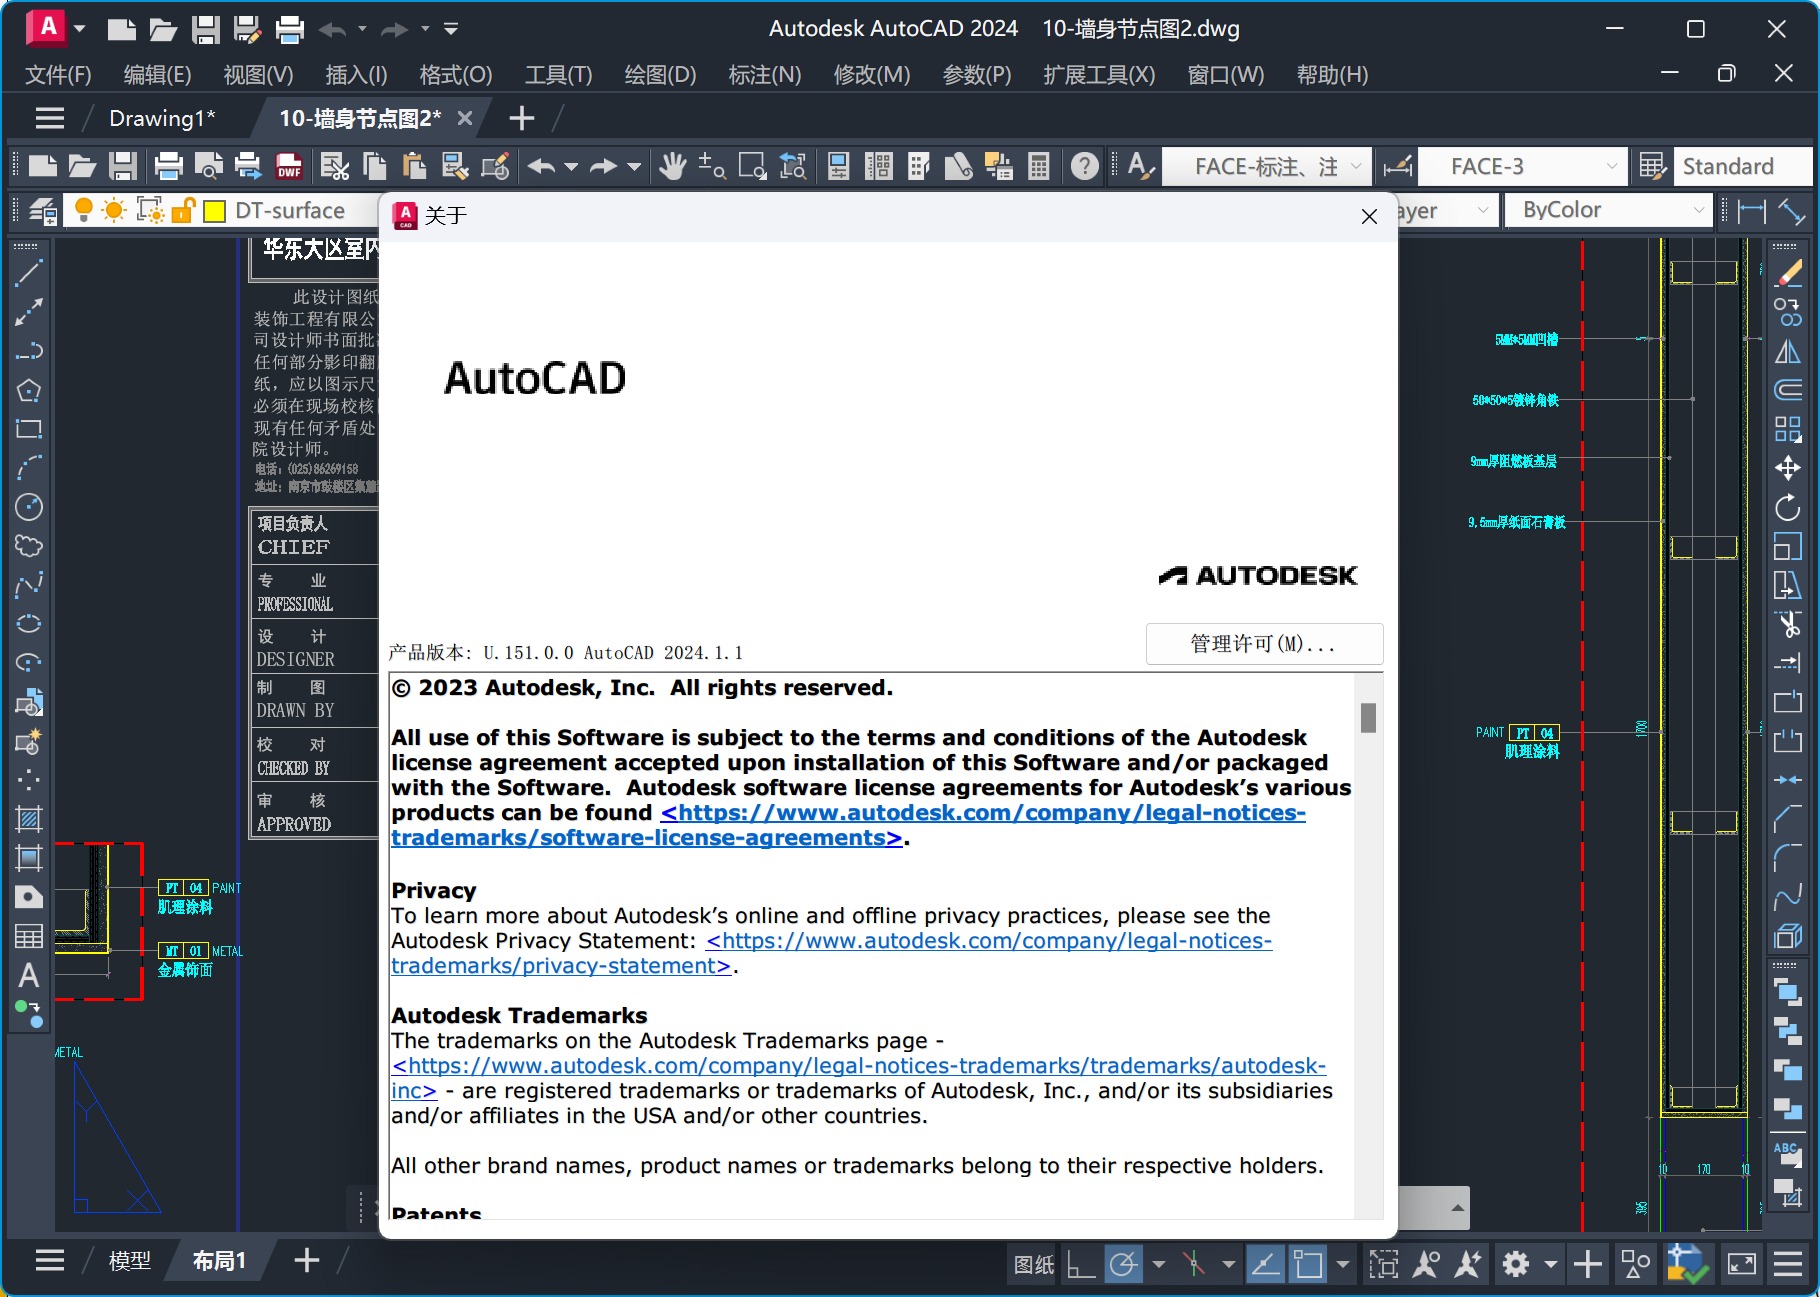
Task: Open the FACE-标注、注 text style dropdown
Action: [x=1266, y=166]
